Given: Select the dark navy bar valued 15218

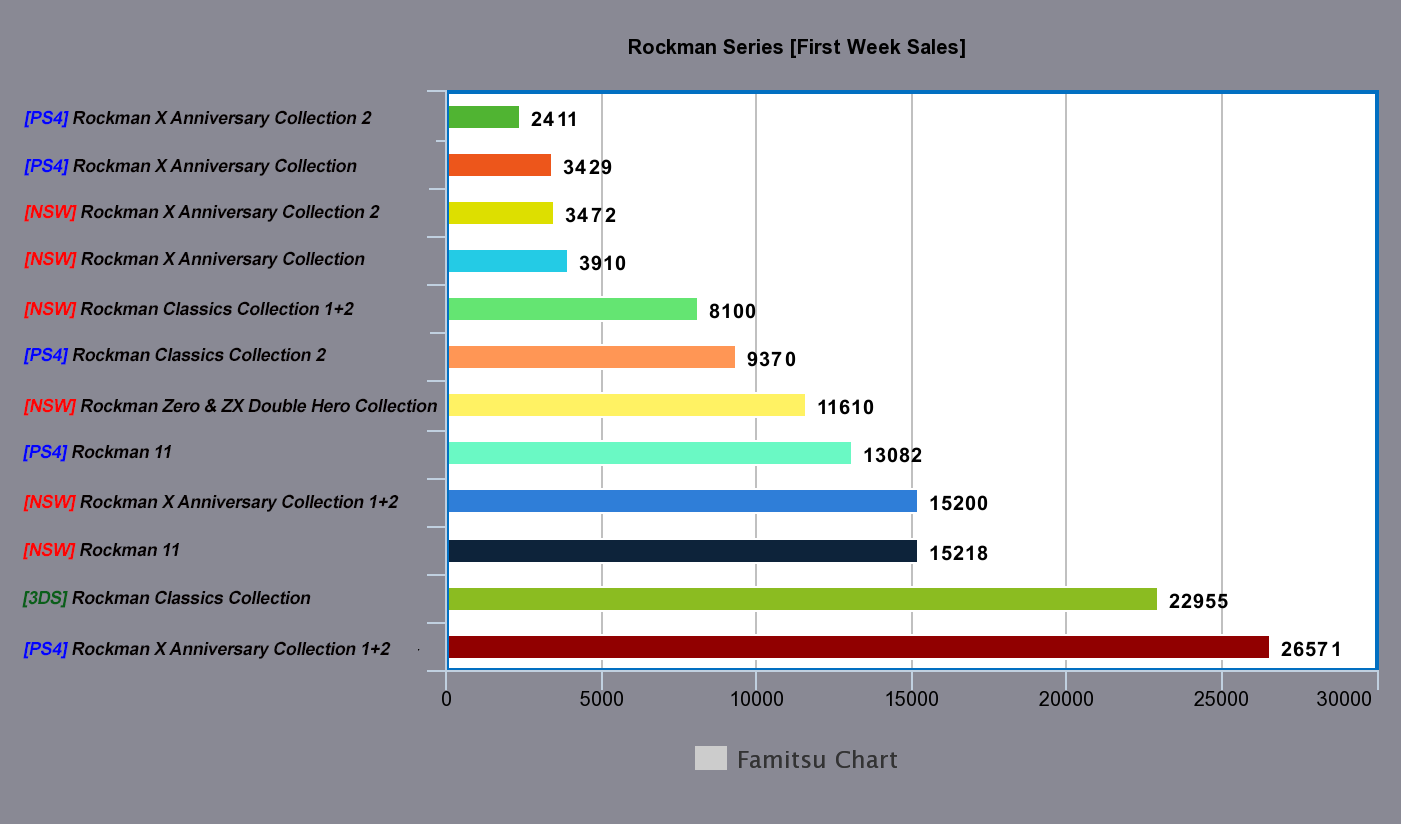Looking at the screenshot, I should 683,551.
